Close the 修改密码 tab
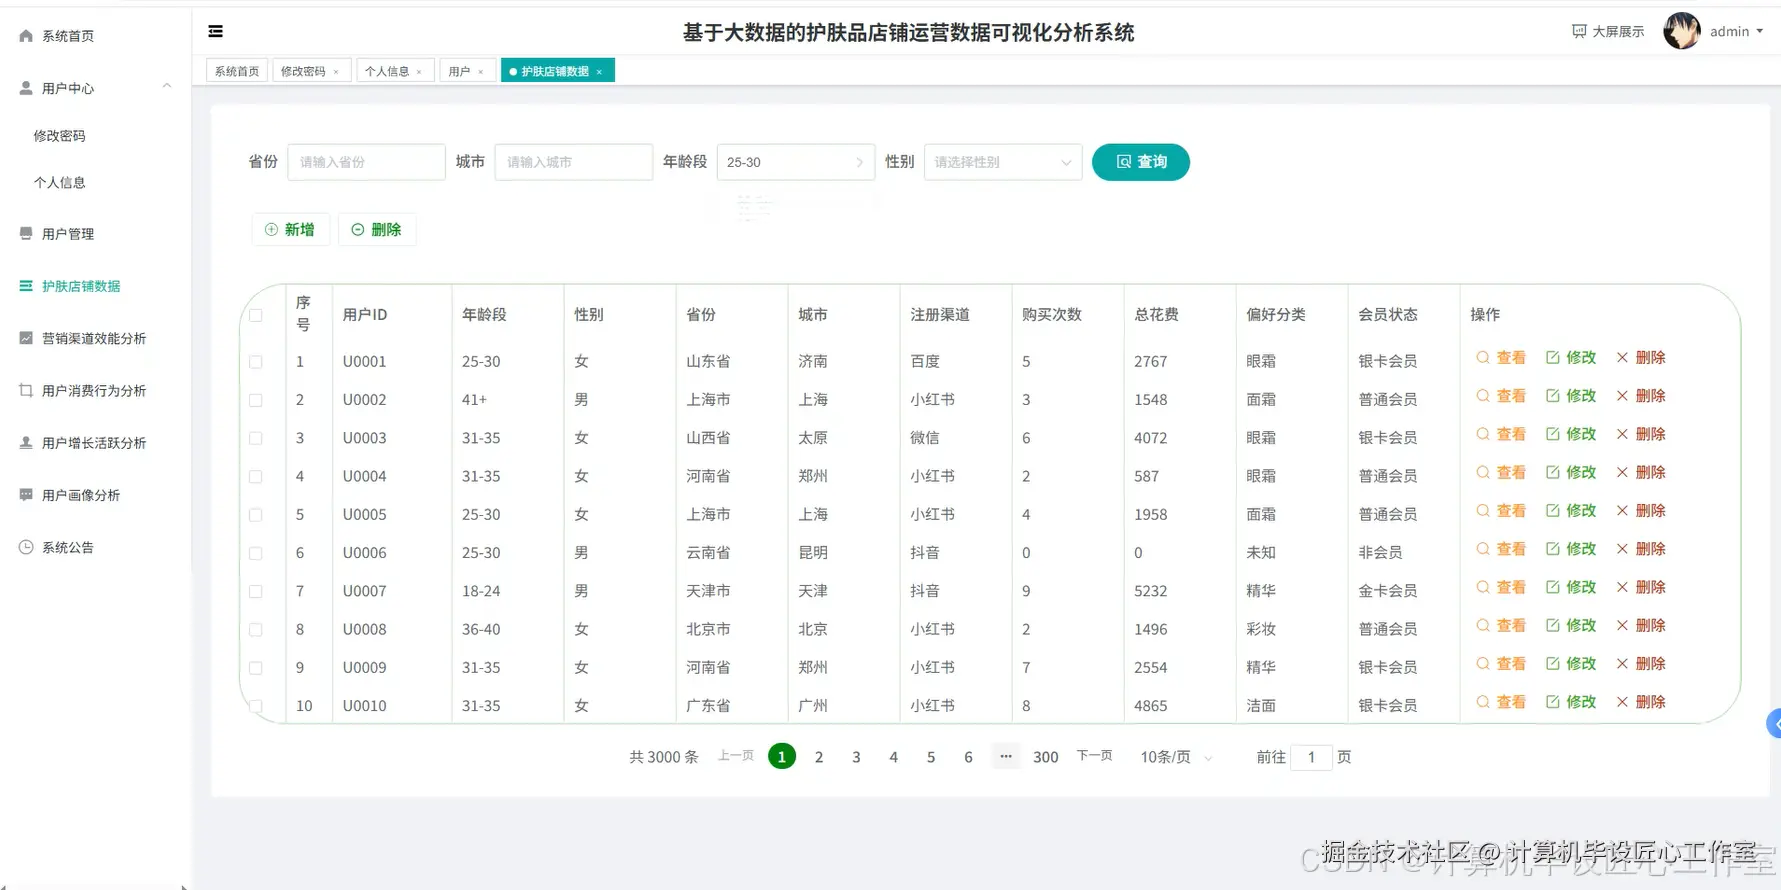 coord(336,72)
